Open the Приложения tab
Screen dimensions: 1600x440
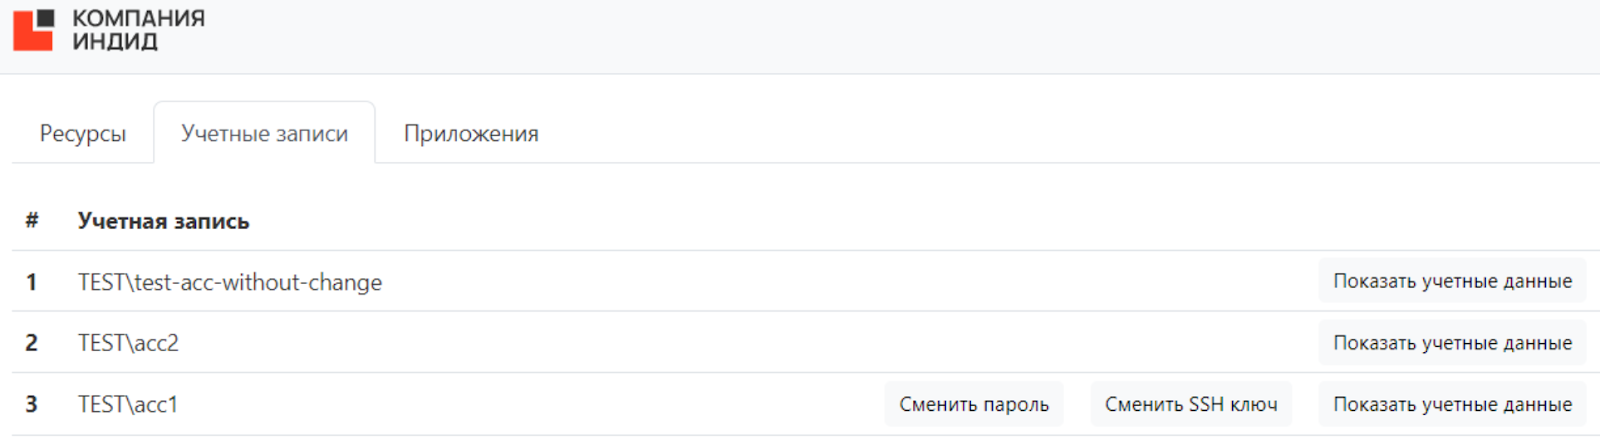click(471, 134)
